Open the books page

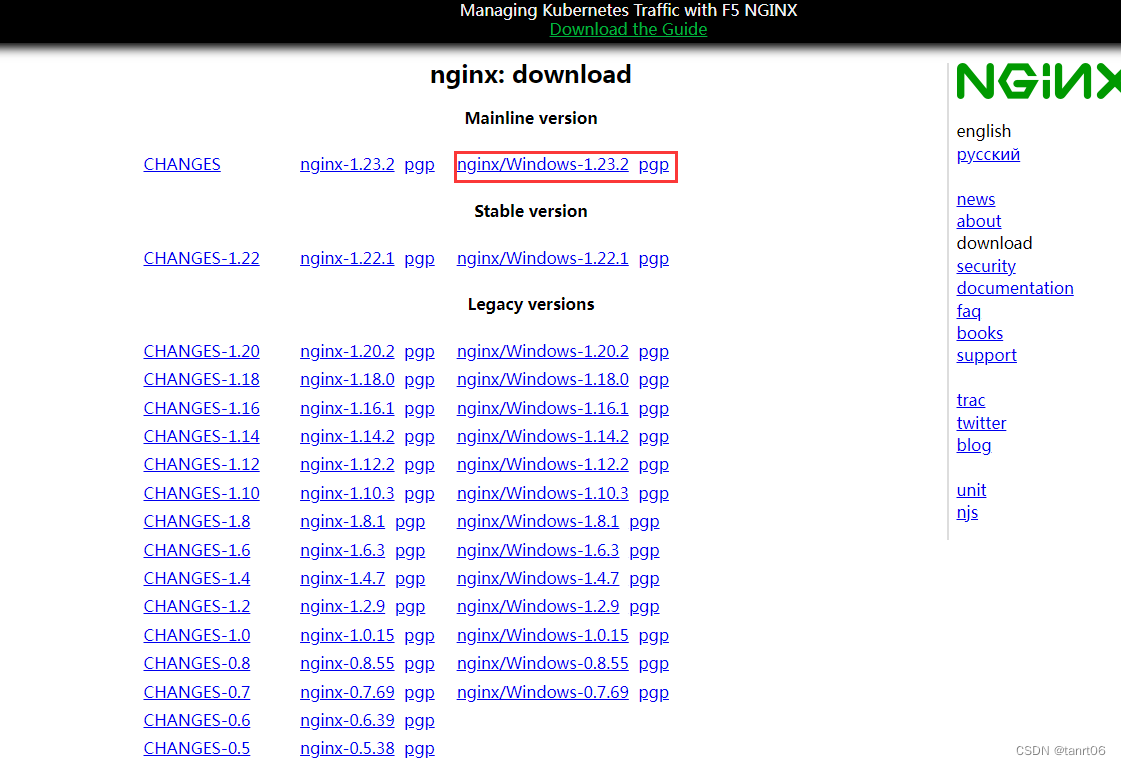click(979, 333)
